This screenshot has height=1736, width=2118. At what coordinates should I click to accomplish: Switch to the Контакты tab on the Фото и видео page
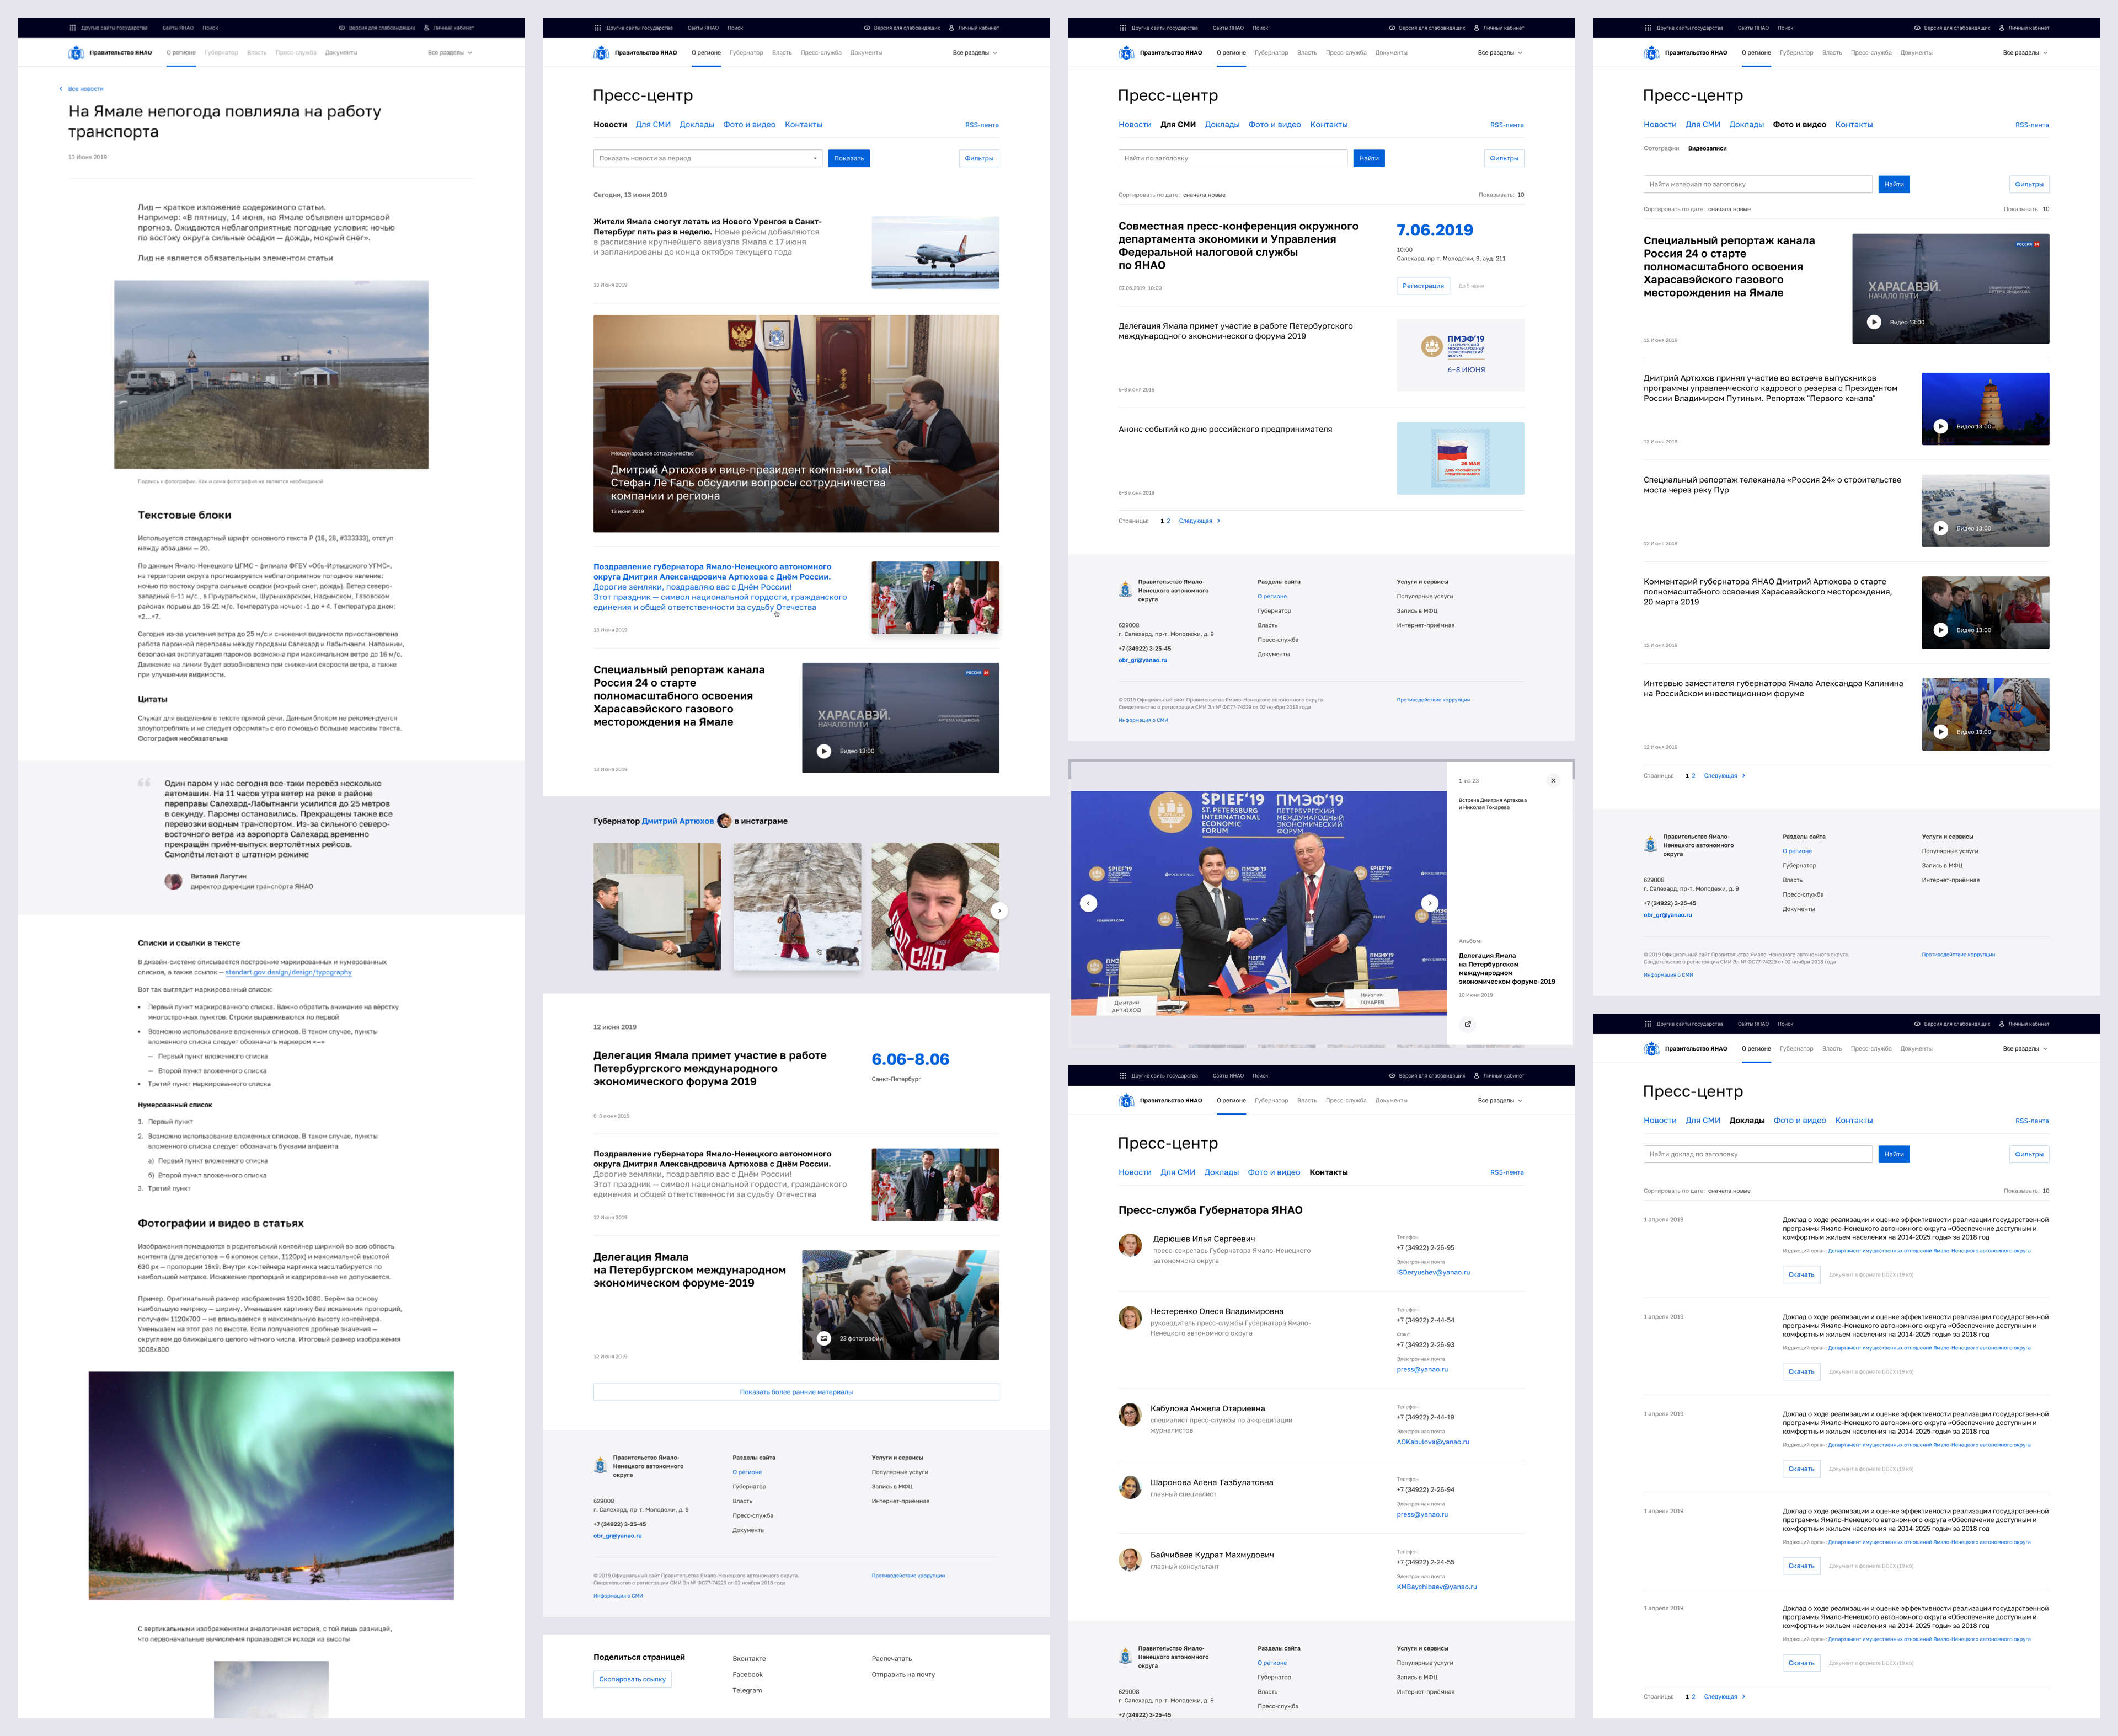click(x=1854, y=125)
